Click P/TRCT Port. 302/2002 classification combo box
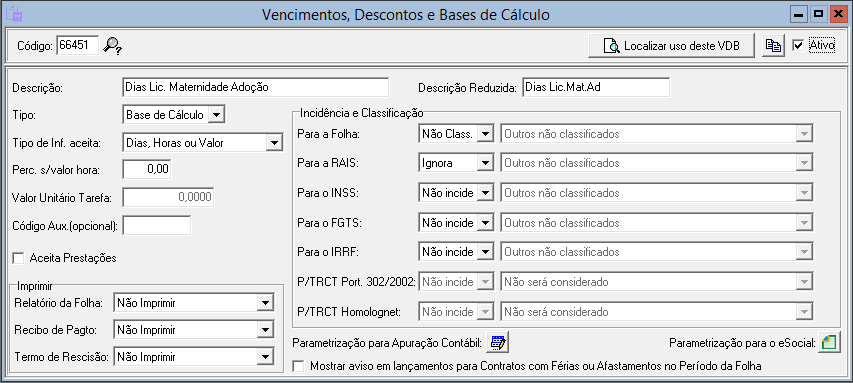853x383 pixels. click(x=657, y=282)
